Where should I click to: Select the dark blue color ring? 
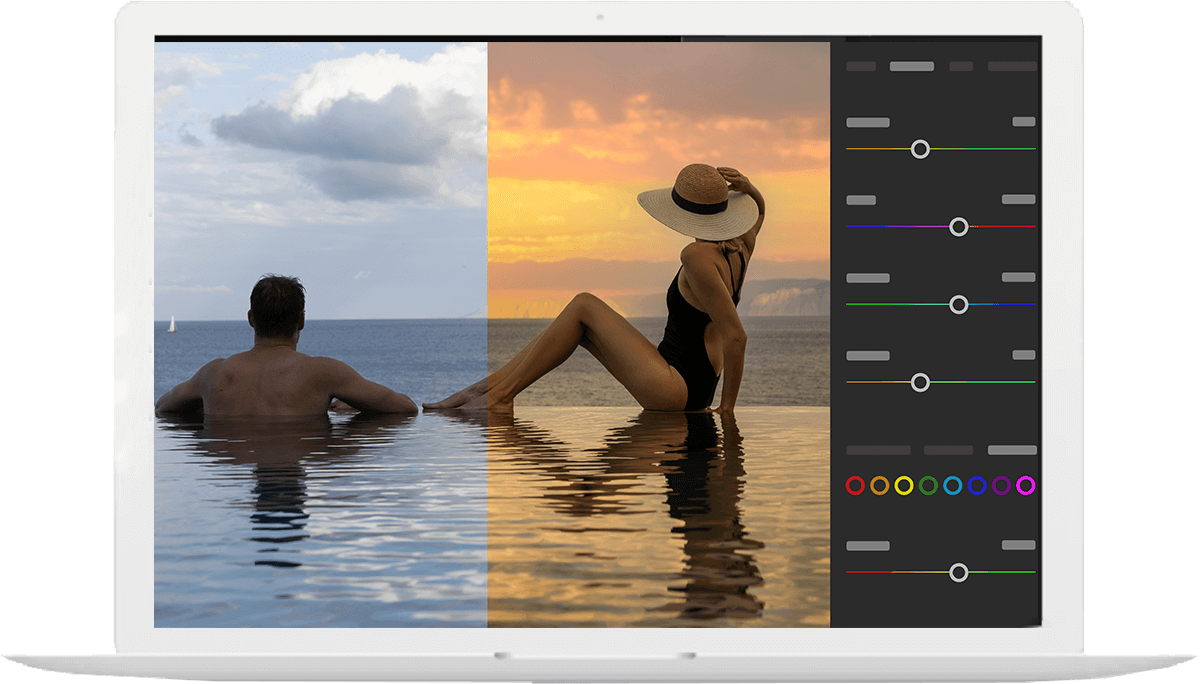pos(977,486)
